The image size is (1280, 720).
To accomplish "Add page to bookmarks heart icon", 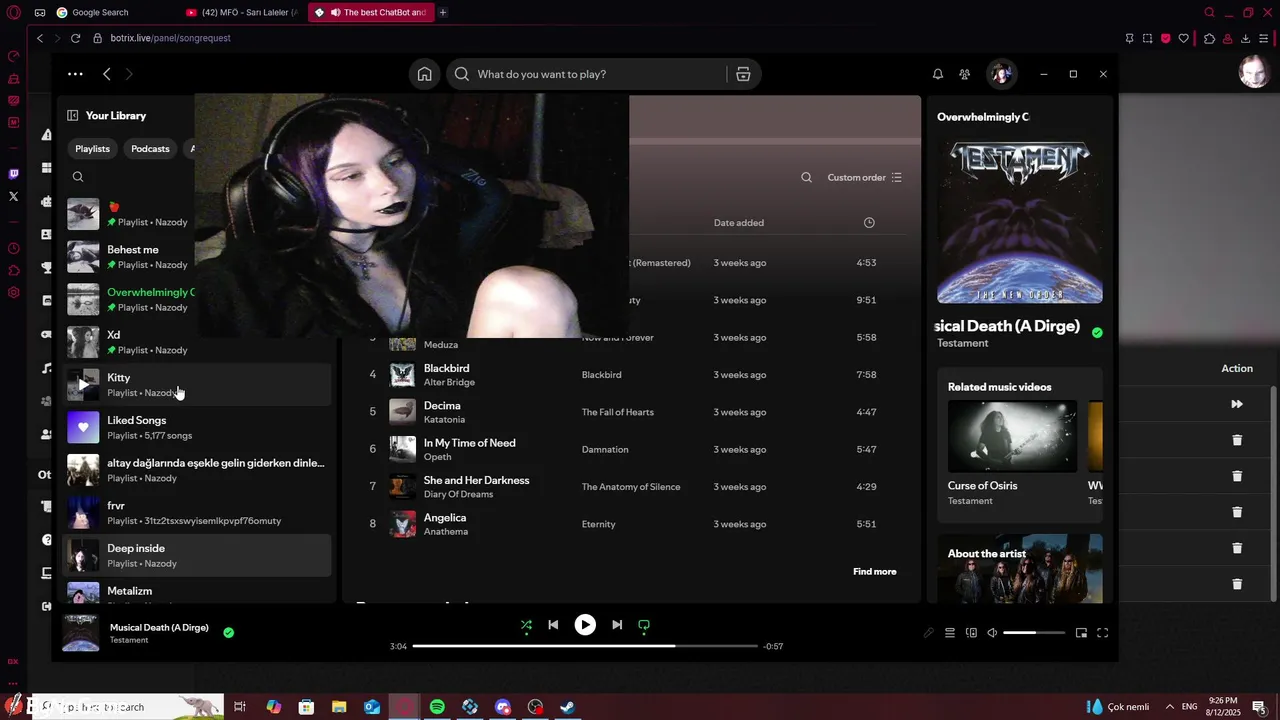I will pos(1184,38).
